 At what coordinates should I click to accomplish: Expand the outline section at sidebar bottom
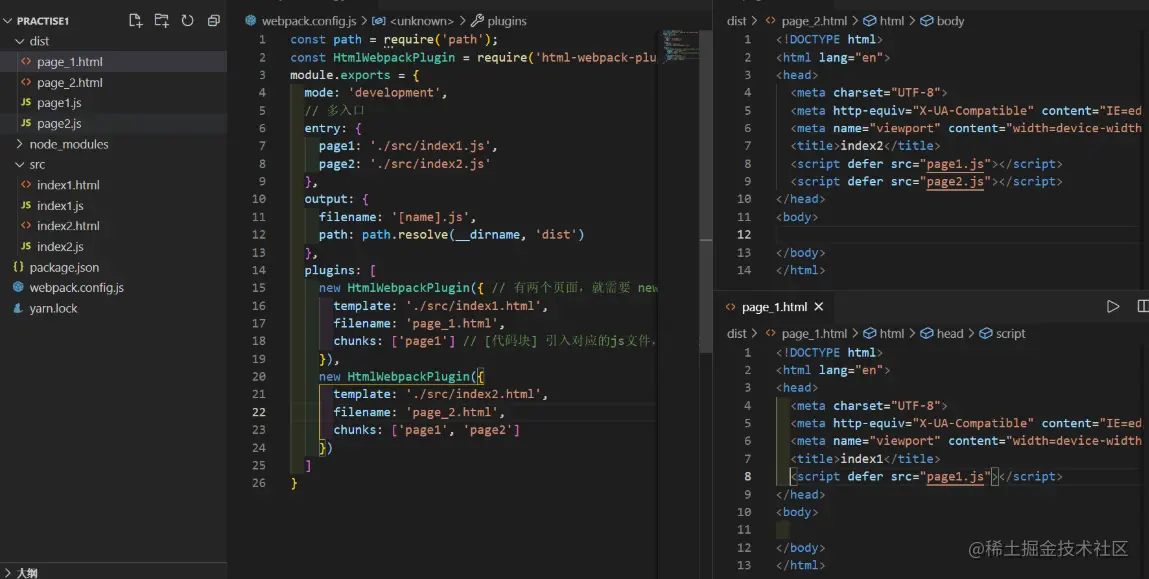pyautogui.click(x=7, y=572)
